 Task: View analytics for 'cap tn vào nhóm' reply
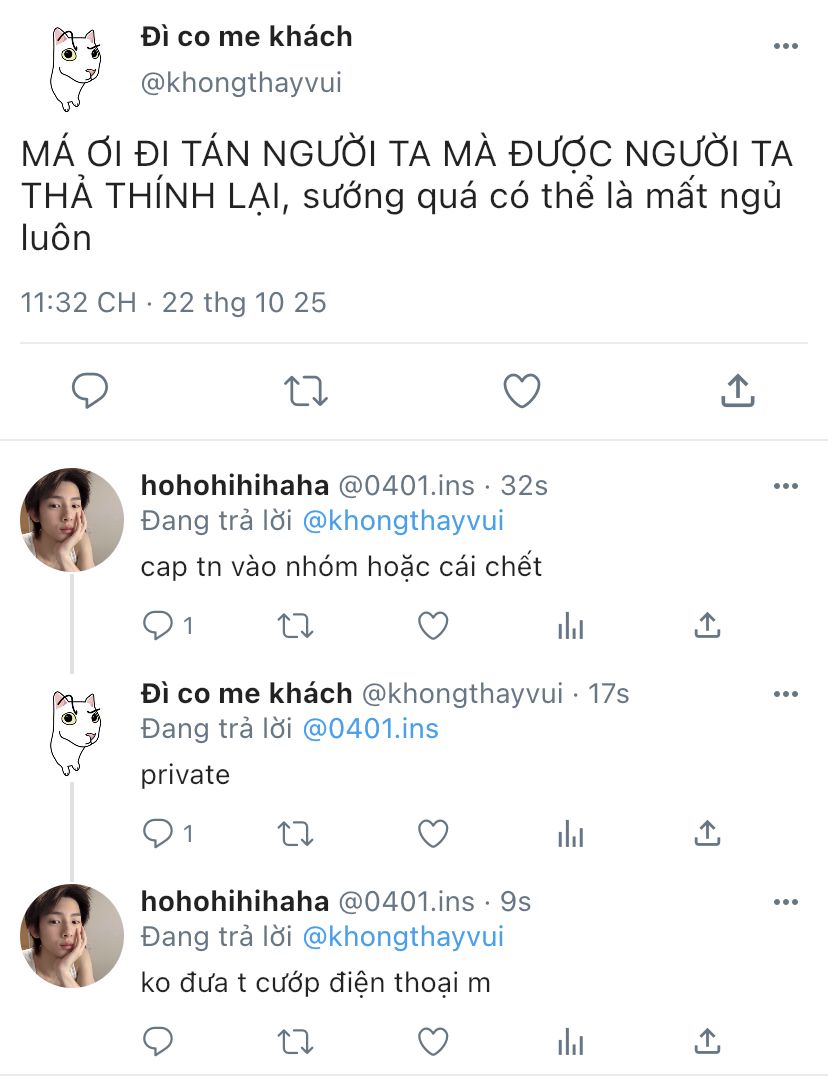pyautogui.click(x=570, y=626)
